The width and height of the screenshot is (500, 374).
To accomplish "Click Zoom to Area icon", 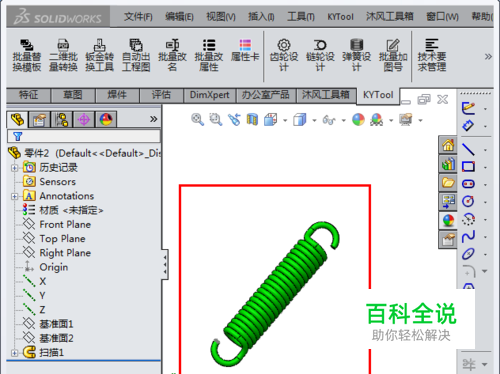I will (216, 119).
